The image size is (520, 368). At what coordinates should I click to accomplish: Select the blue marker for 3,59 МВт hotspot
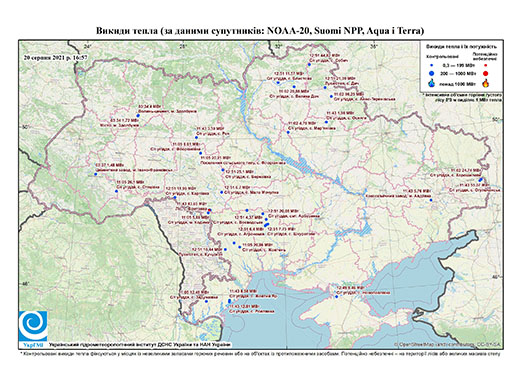(196, 137)
